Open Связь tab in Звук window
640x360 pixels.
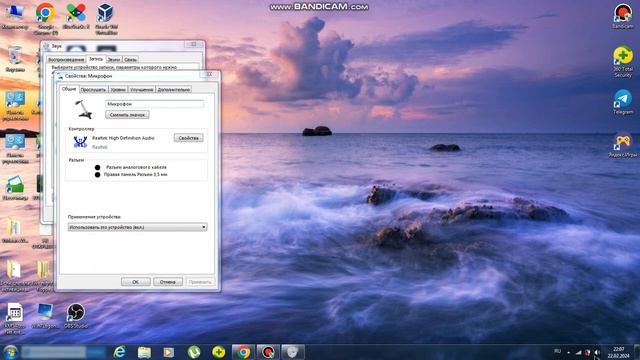(x=130, y=60)
